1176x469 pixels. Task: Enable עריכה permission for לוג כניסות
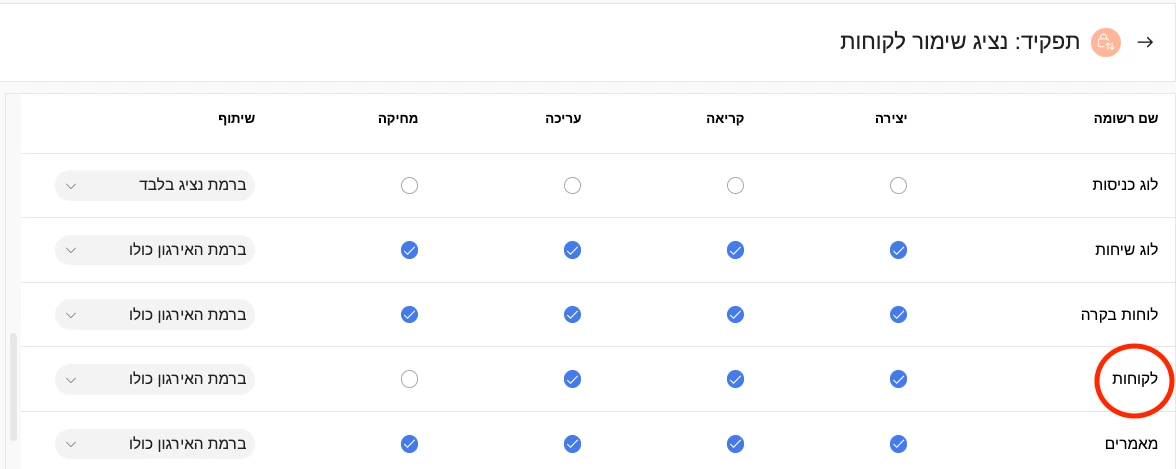click(x=572, y=185)
